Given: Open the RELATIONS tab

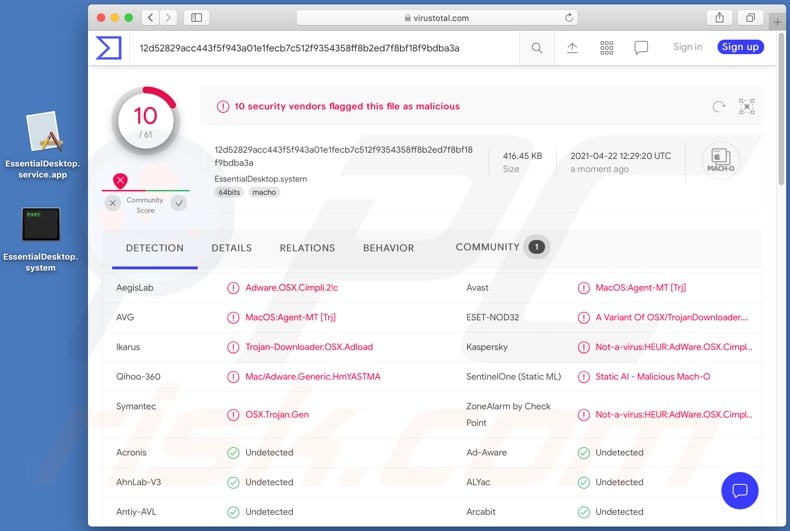Looking at the screenshot, I should pos(307,248).
